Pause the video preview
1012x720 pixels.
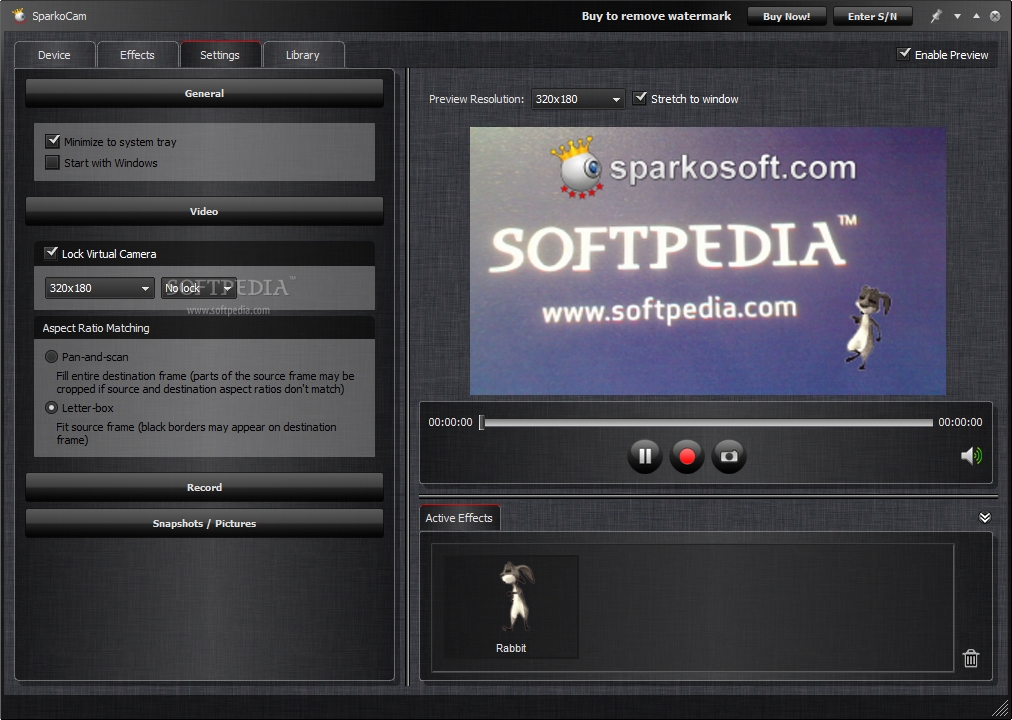645,456
